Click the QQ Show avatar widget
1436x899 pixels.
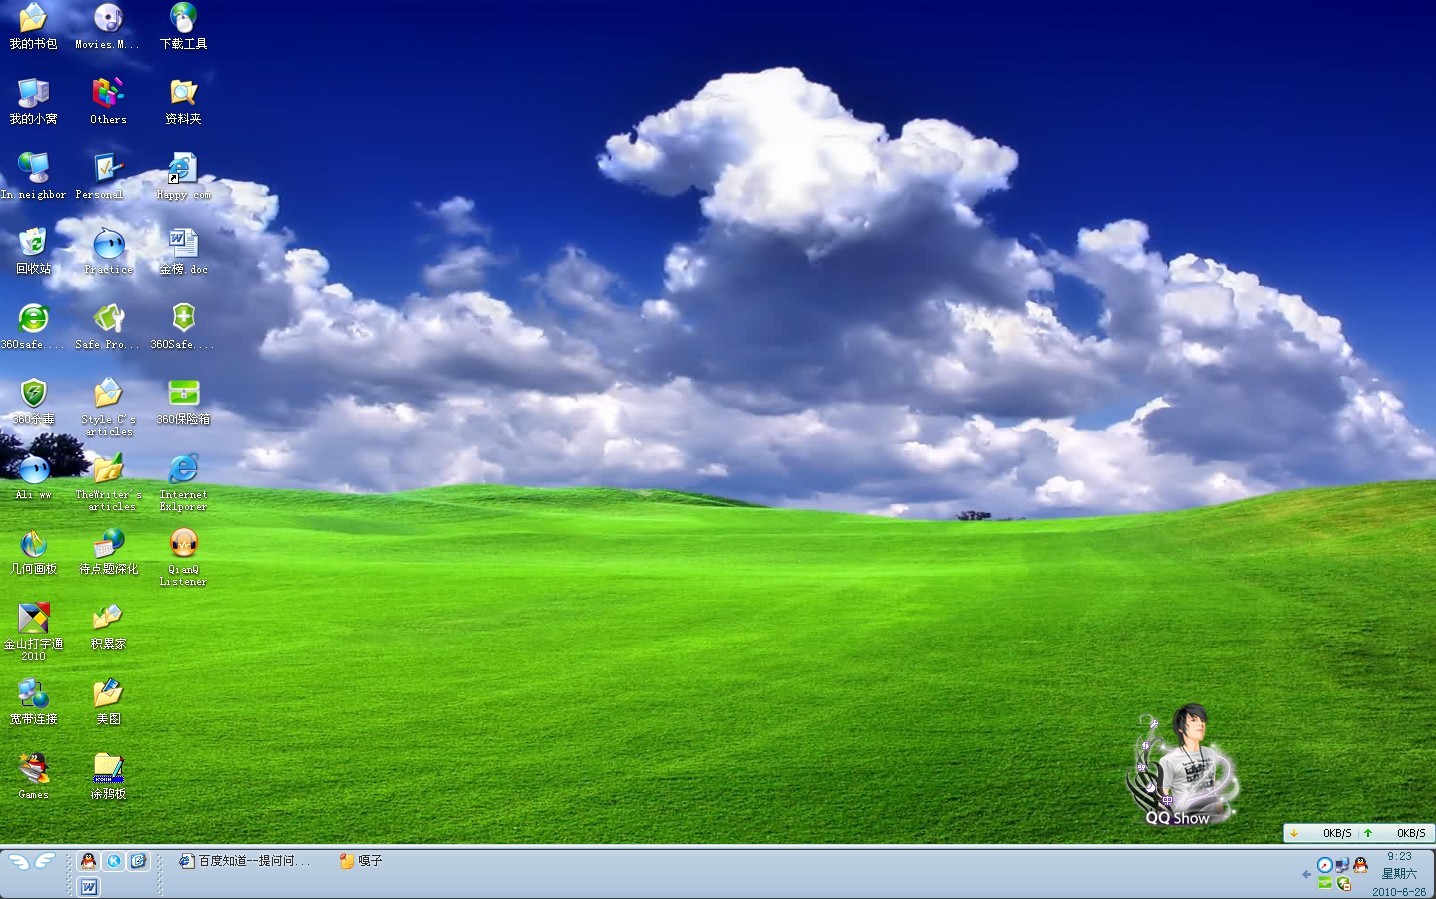pos(1184,764)
